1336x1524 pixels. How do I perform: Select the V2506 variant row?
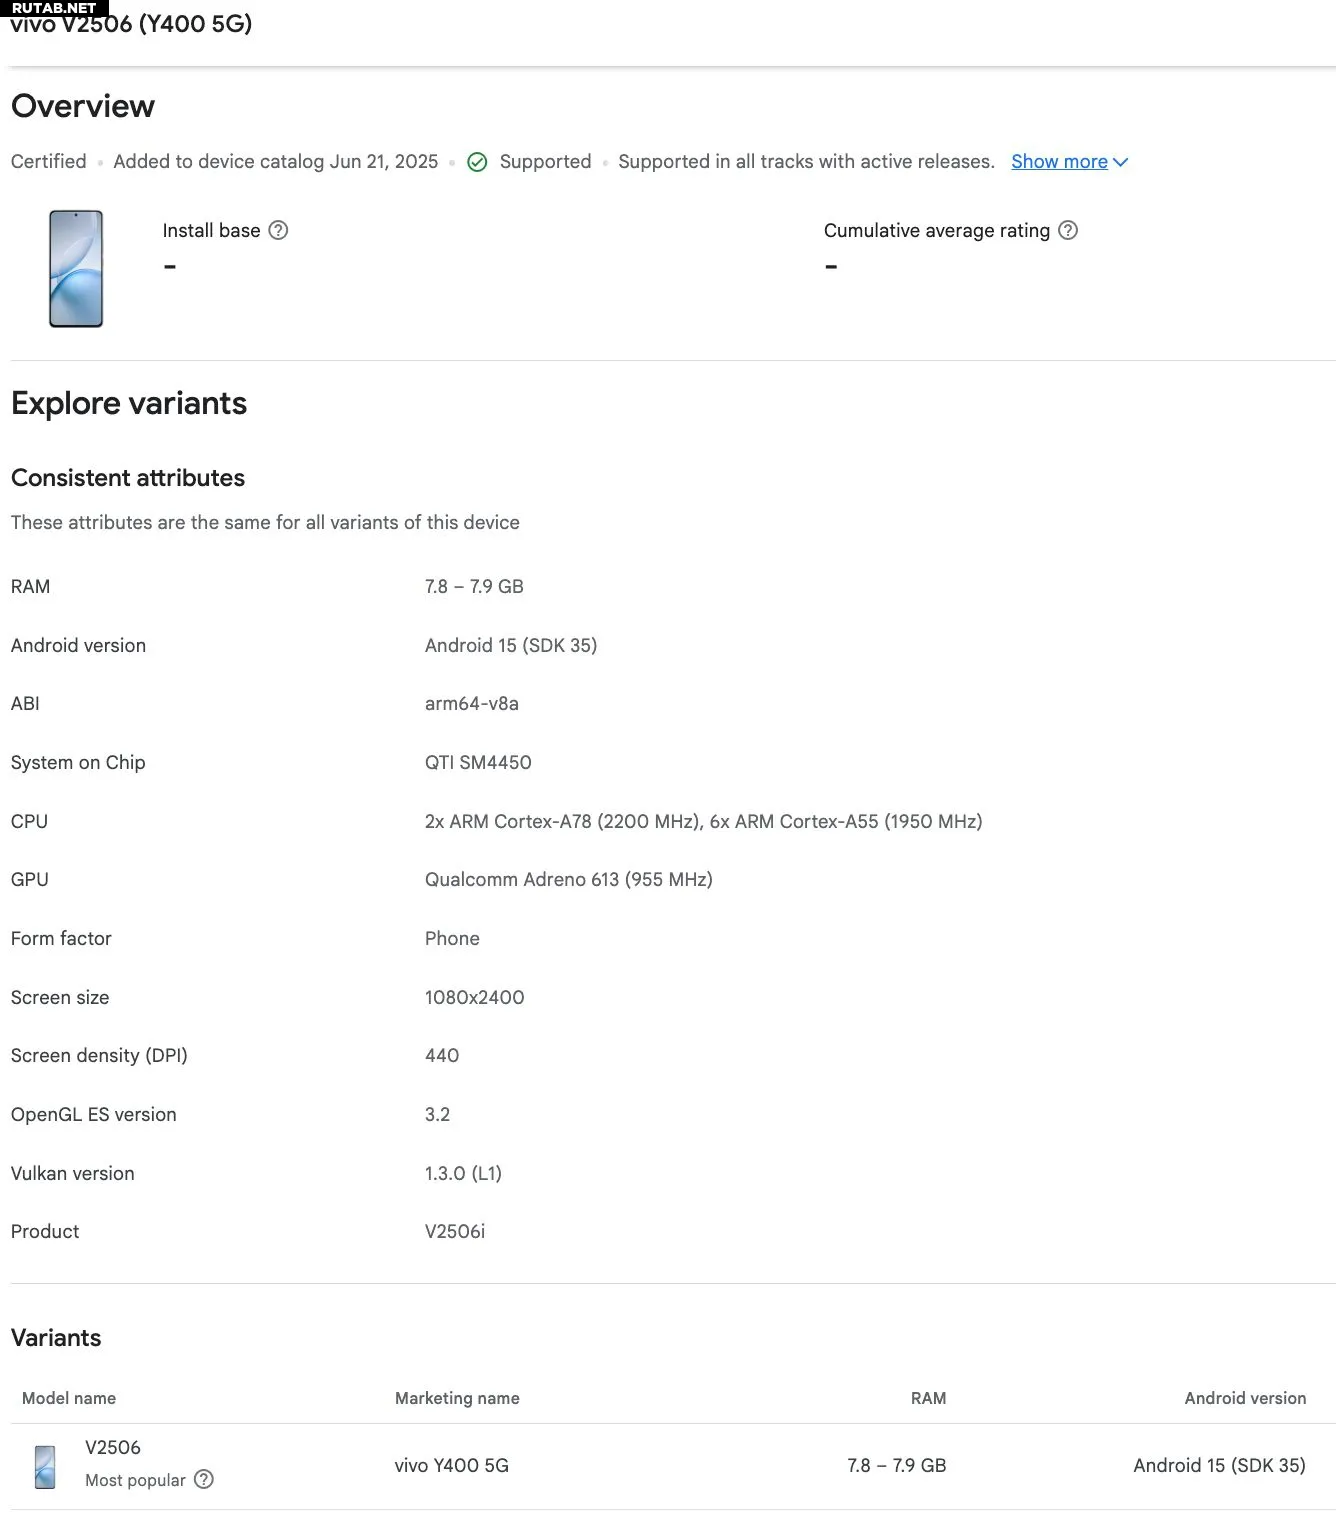pyautogui.click(x=673, y=1466)
